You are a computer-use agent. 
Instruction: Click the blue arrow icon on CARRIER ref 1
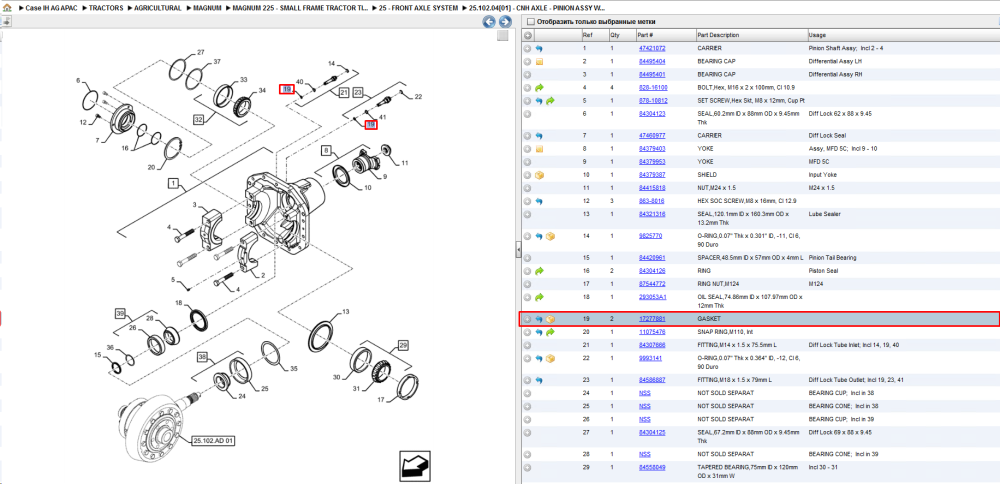tap(539, 48)
